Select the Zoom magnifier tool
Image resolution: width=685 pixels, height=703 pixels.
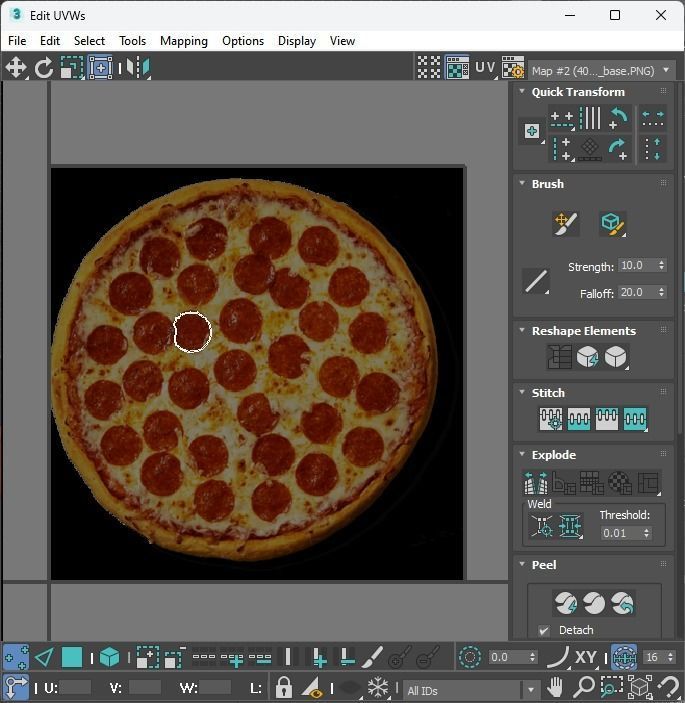click(583, 687)
